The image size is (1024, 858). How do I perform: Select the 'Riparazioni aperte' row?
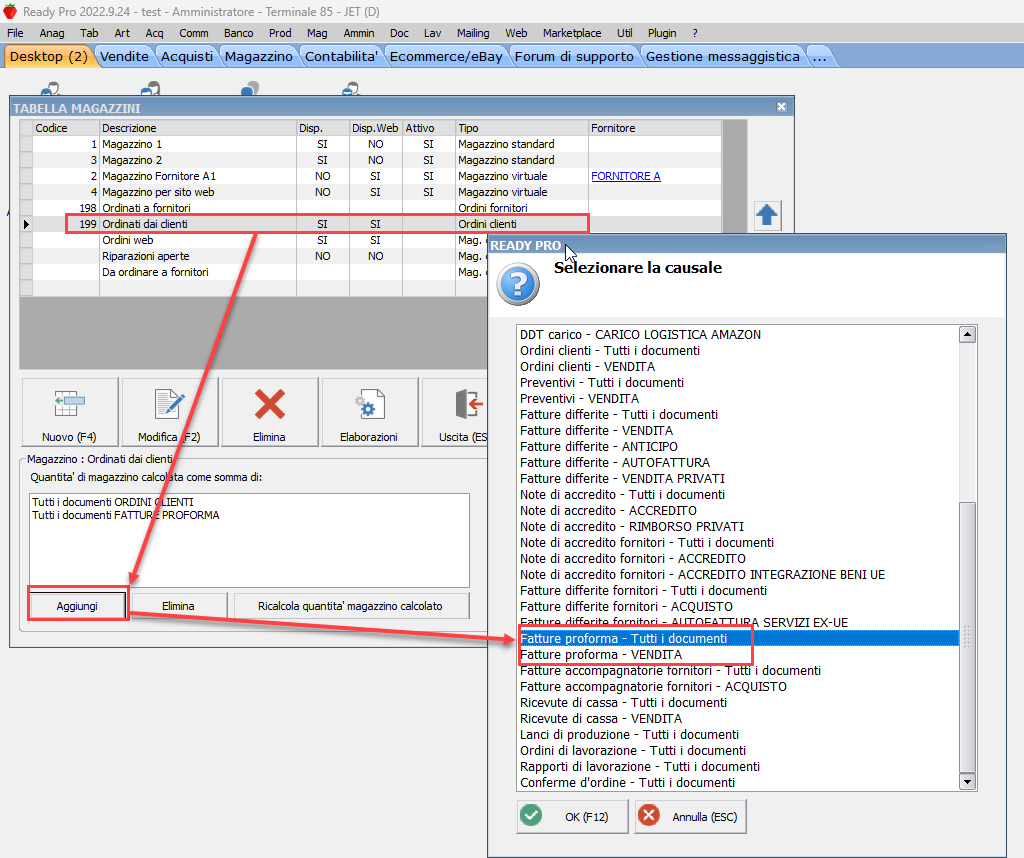pyautogui.click(x=255, y=256)
